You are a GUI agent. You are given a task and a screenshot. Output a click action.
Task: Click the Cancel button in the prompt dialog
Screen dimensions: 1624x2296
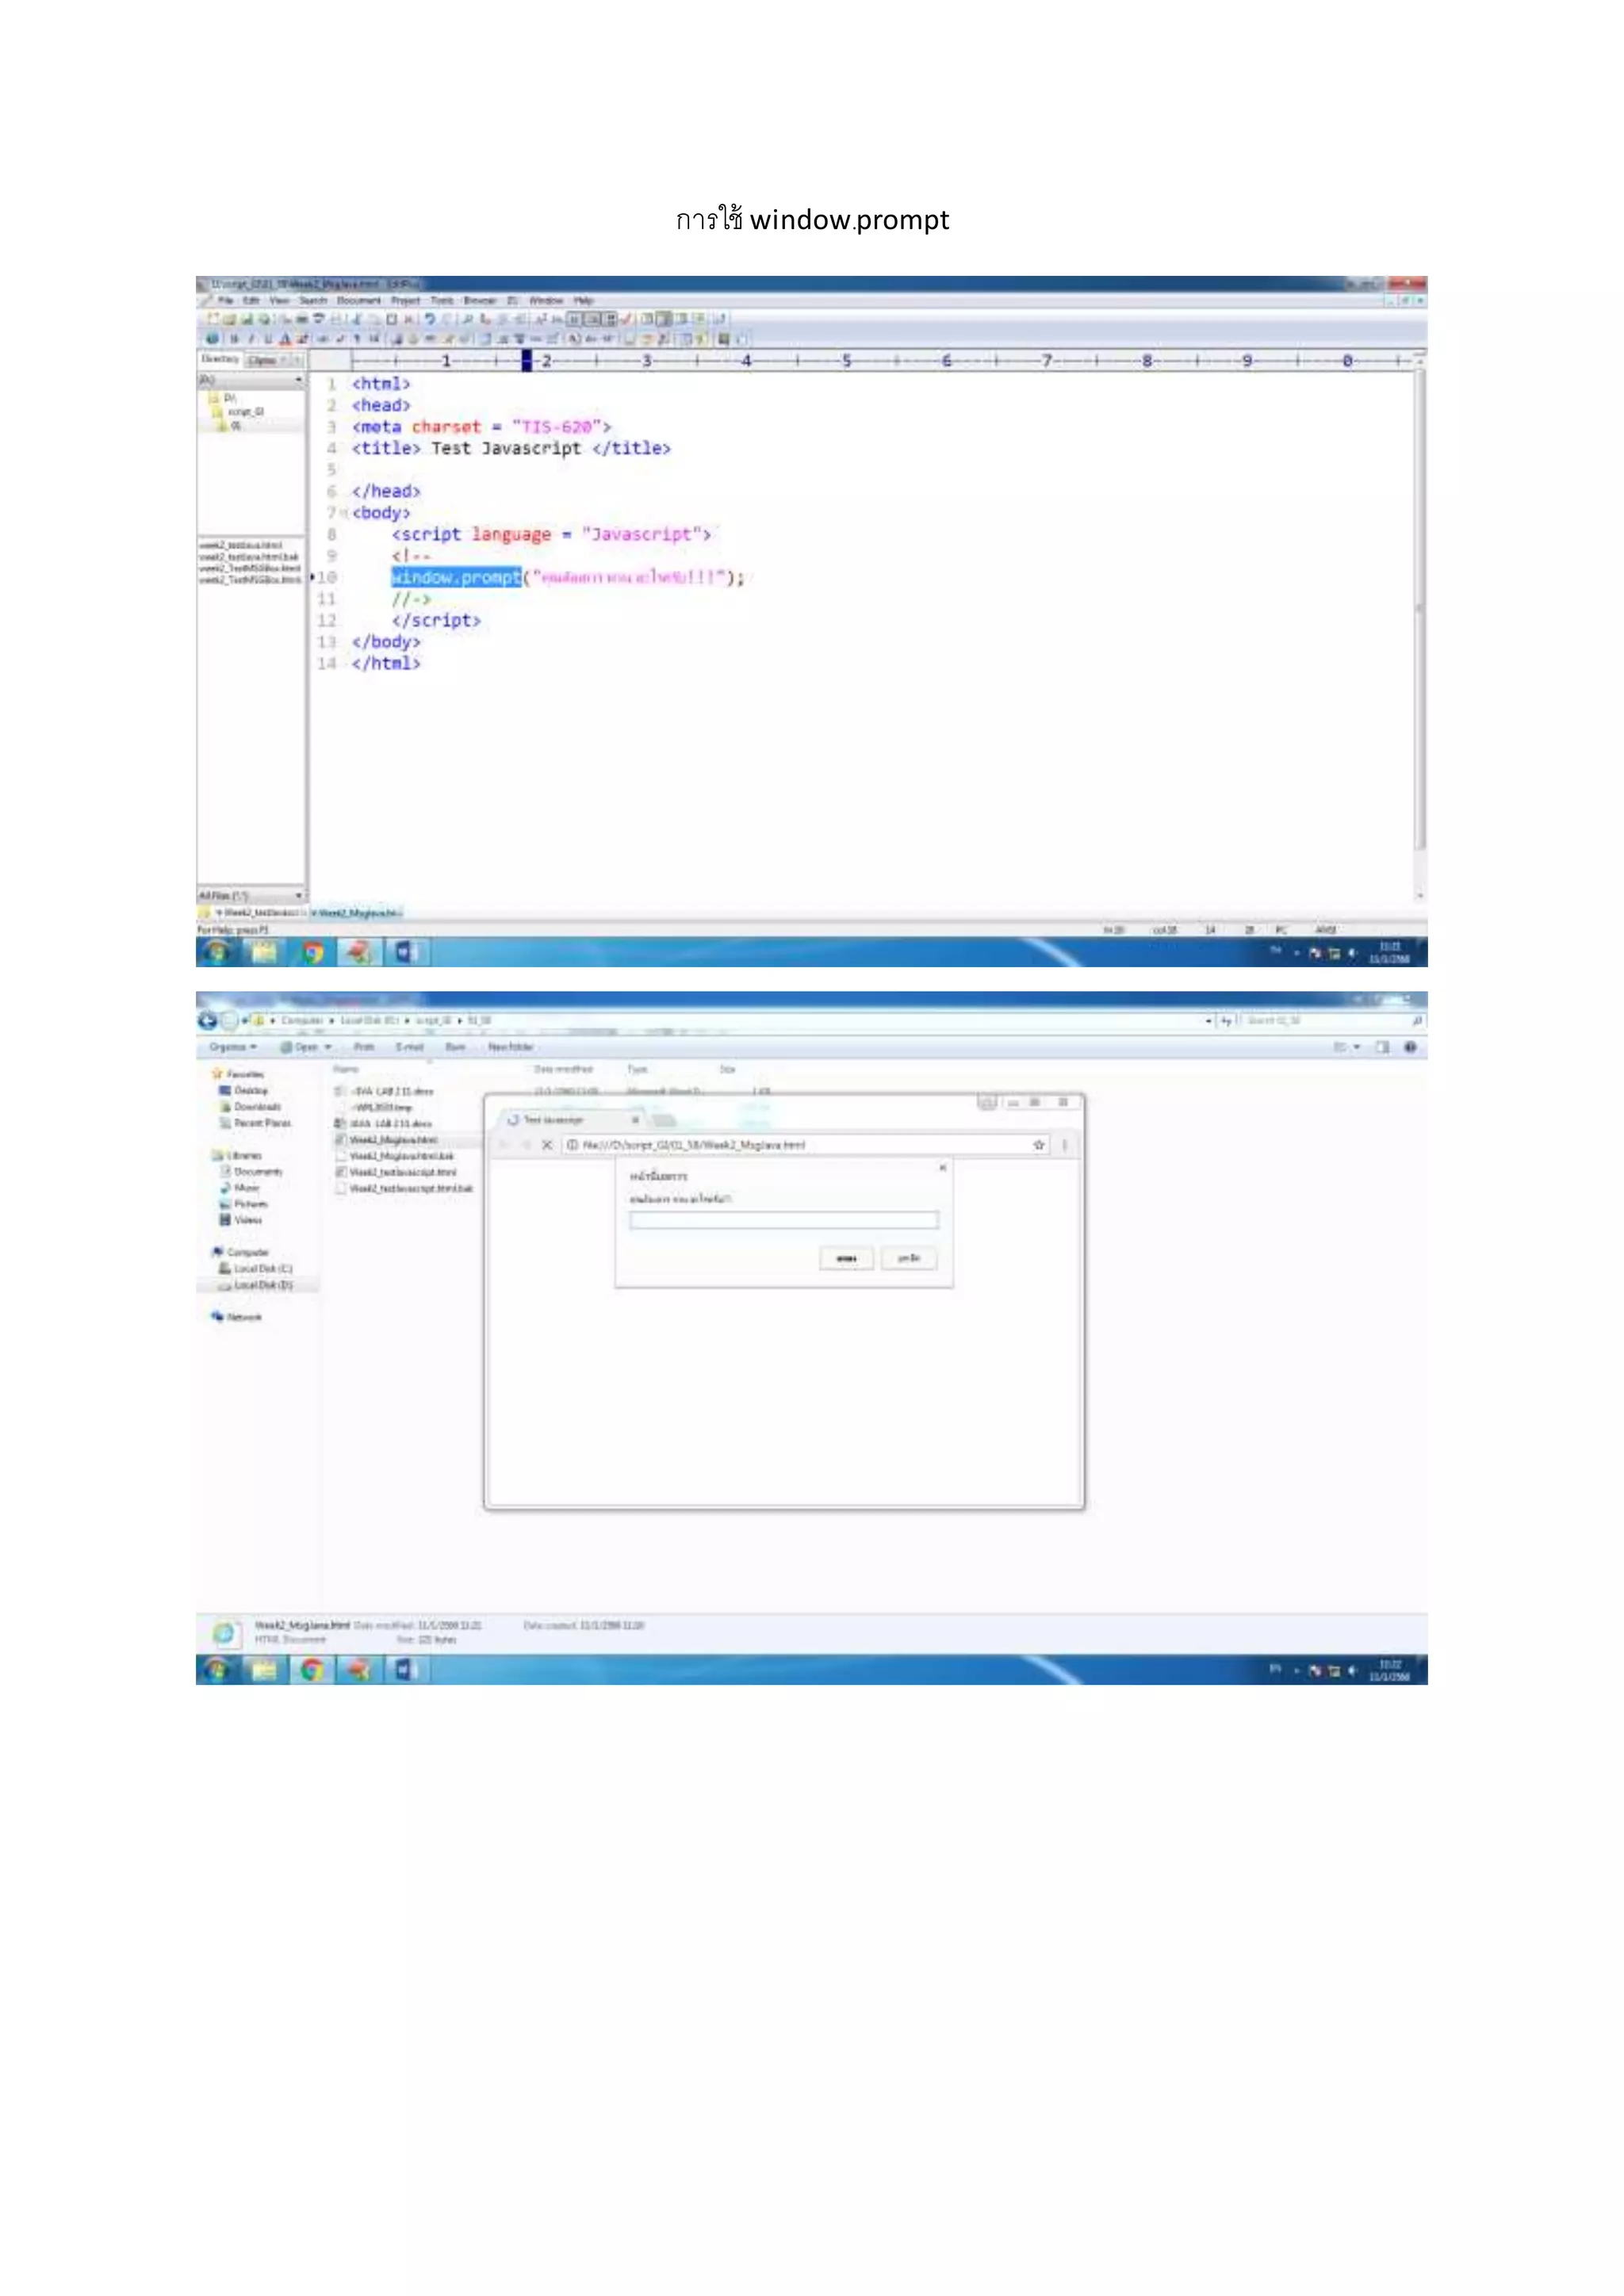909,1258
